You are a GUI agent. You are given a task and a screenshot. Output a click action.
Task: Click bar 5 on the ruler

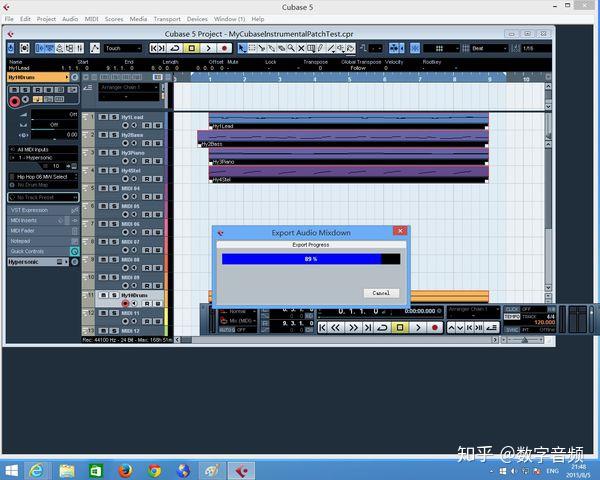pyautogui.click(x=349, y=79)
